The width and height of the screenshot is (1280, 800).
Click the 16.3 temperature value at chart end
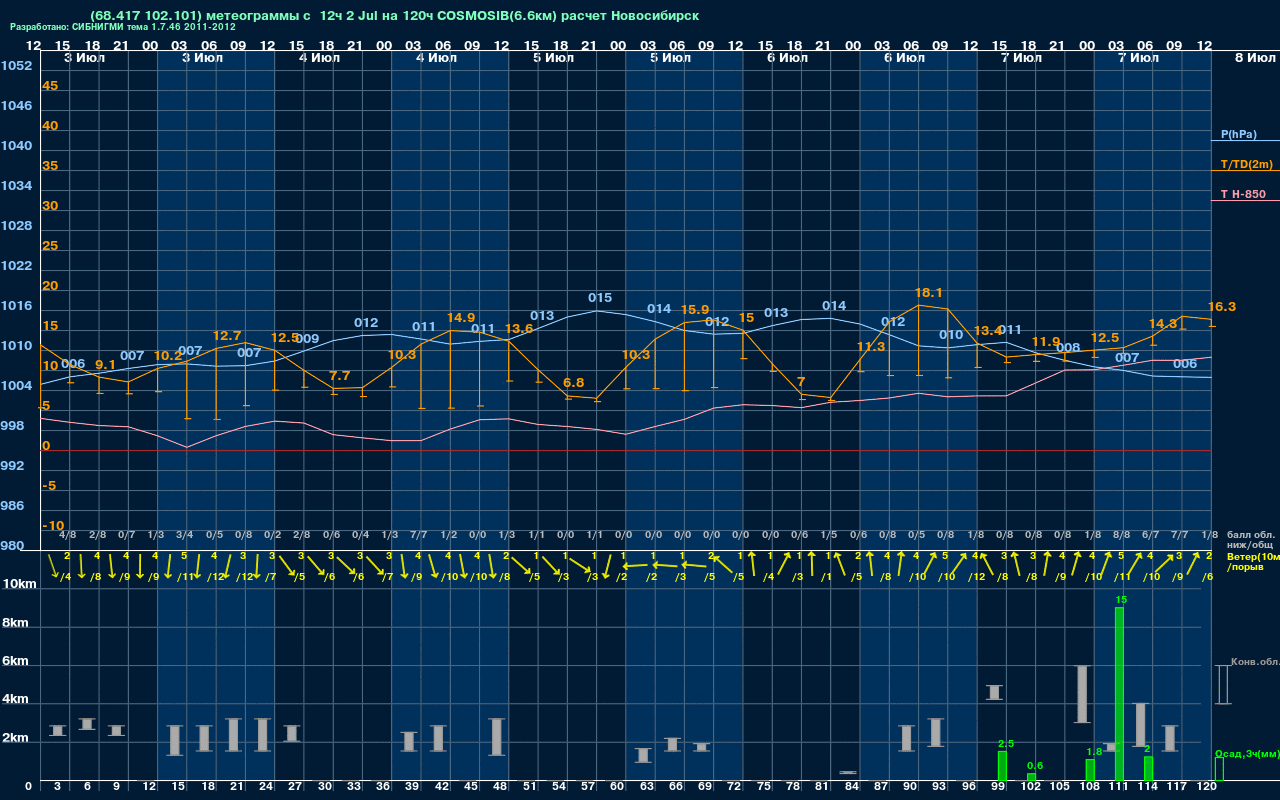pyautogui.click(x=1222, y=307)
